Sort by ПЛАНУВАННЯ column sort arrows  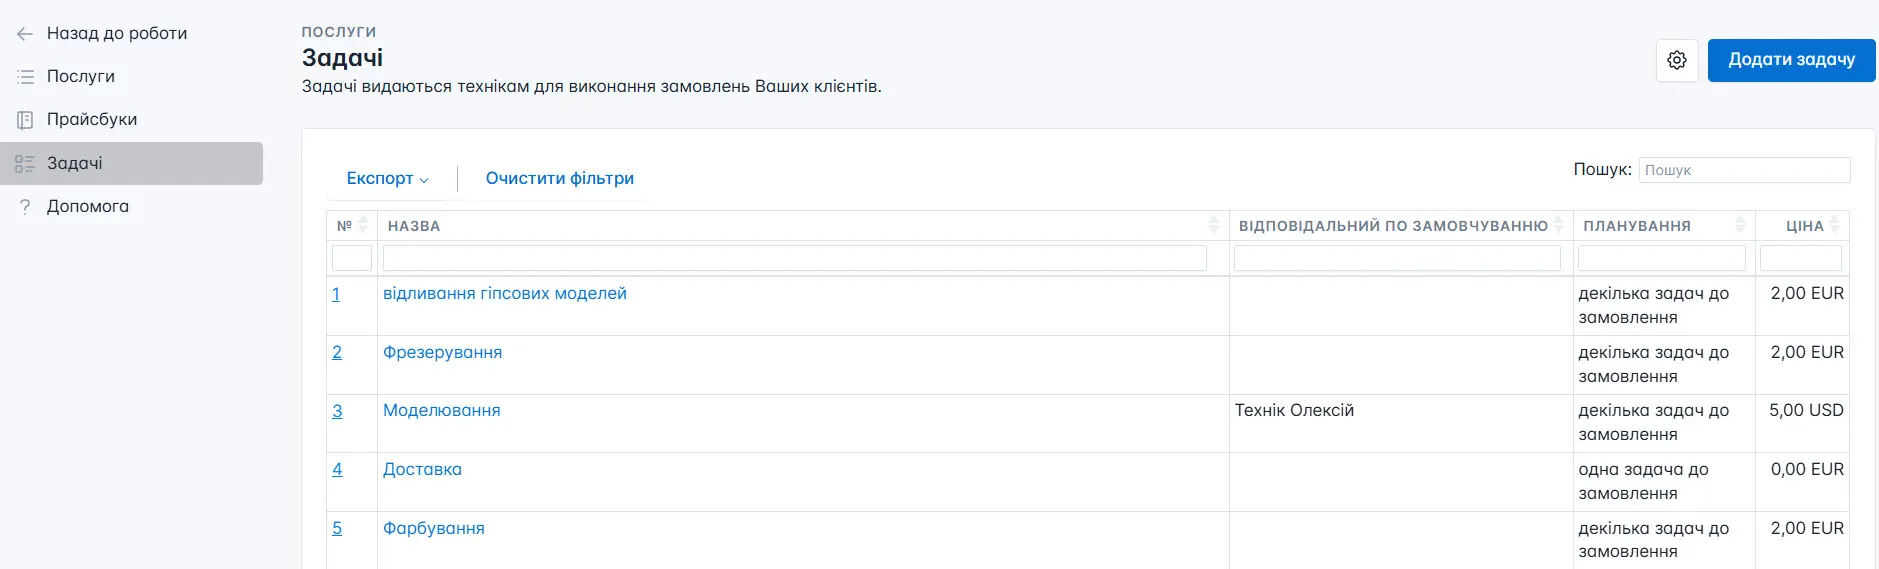pos(1741,226)
